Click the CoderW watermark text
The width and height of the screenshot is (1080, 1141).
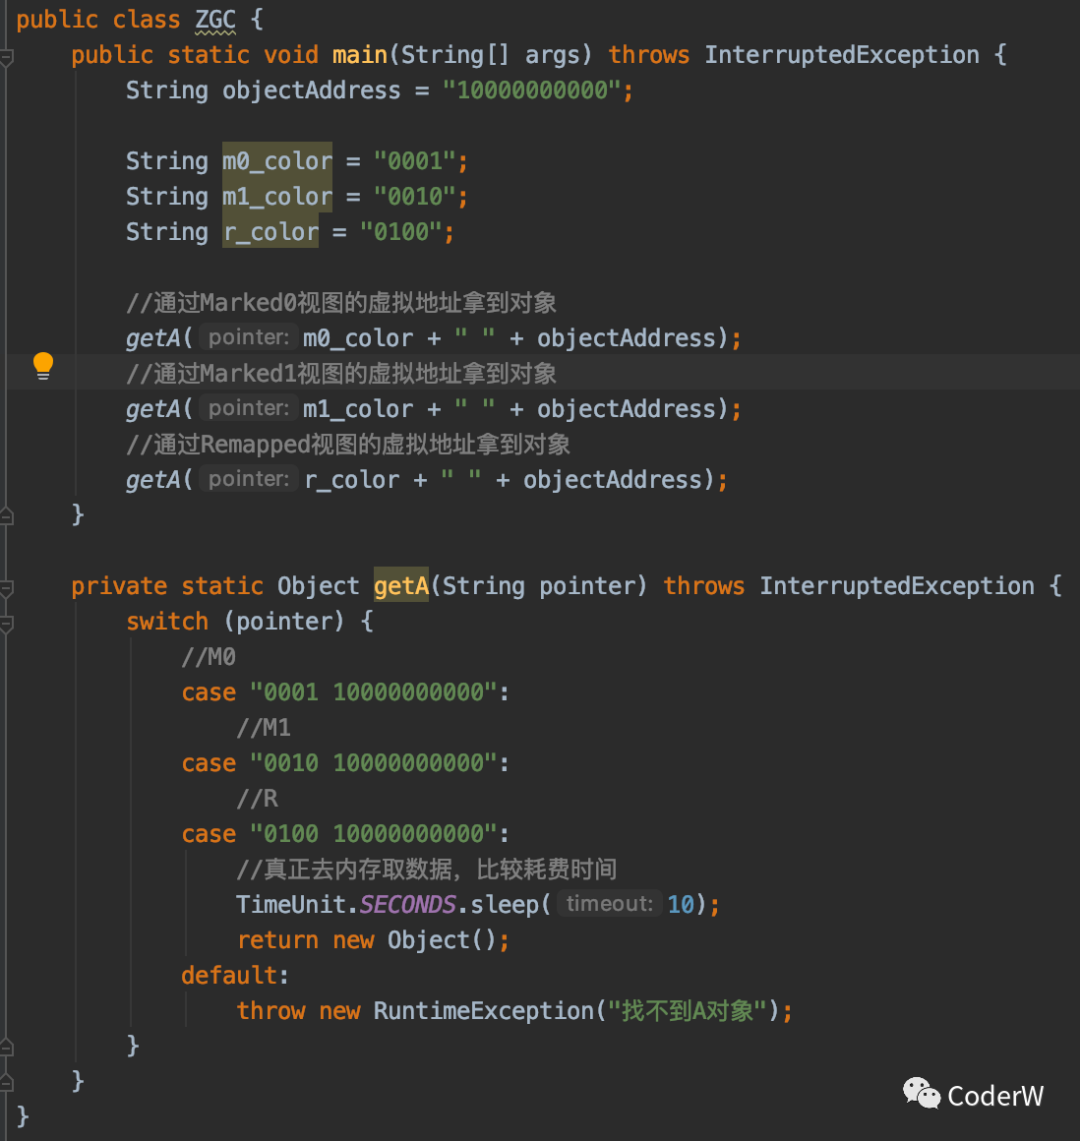996,1096
